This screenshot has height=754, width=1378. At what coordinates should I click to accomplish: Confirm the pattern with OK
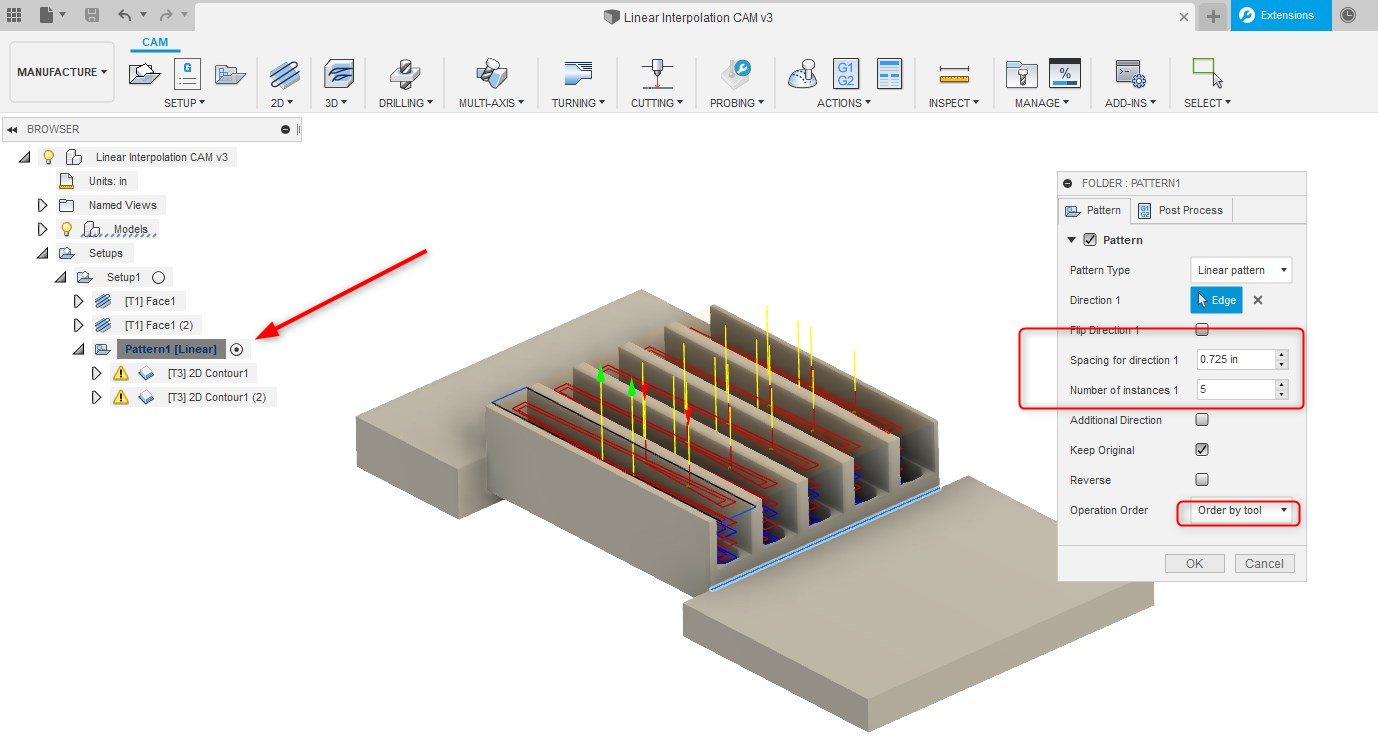click(x=1195, y=563)
